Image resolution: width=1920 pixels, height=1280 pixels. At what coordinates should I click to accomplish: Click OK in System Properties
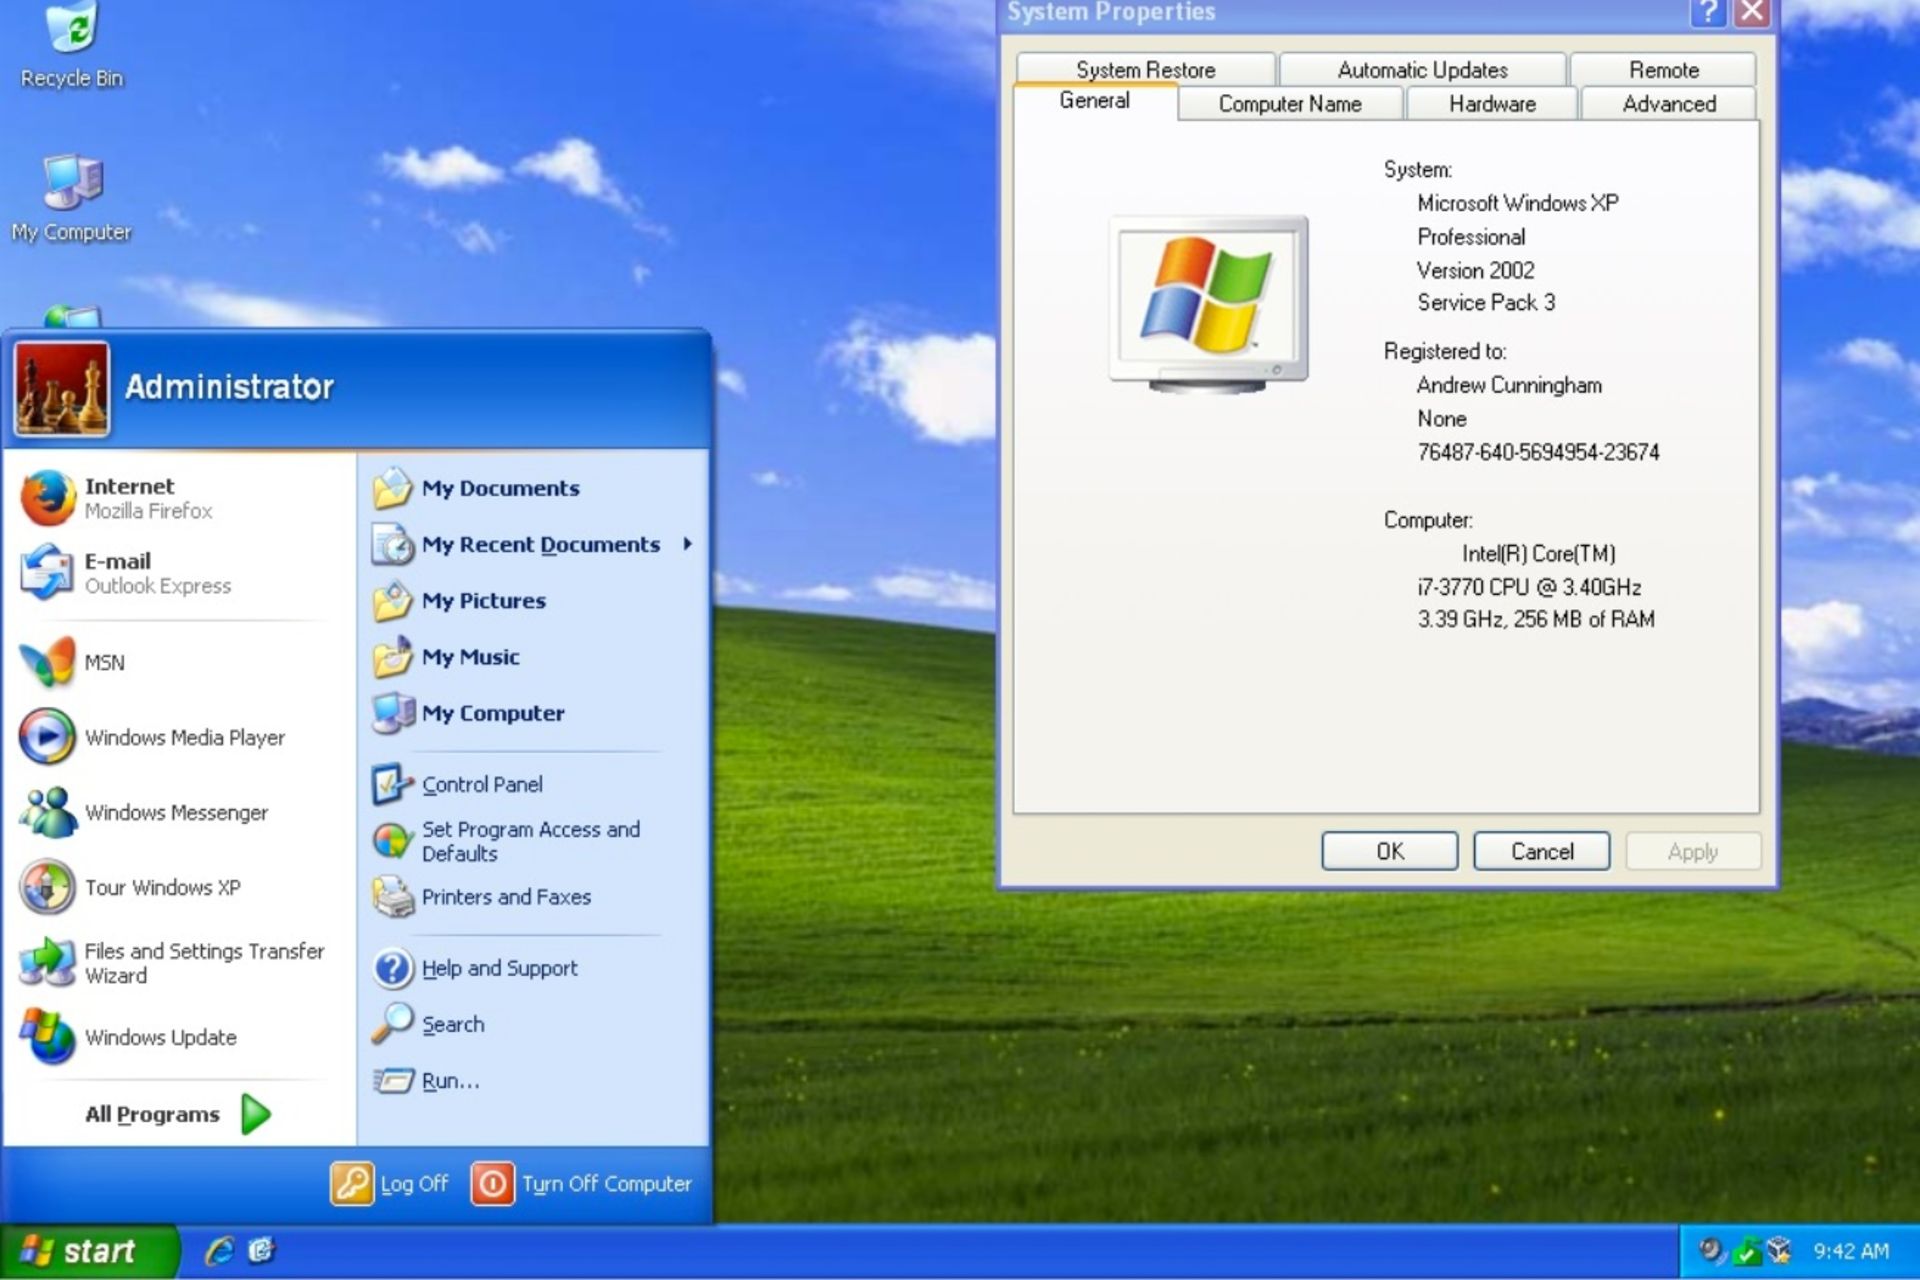[x=1390, y=851]
